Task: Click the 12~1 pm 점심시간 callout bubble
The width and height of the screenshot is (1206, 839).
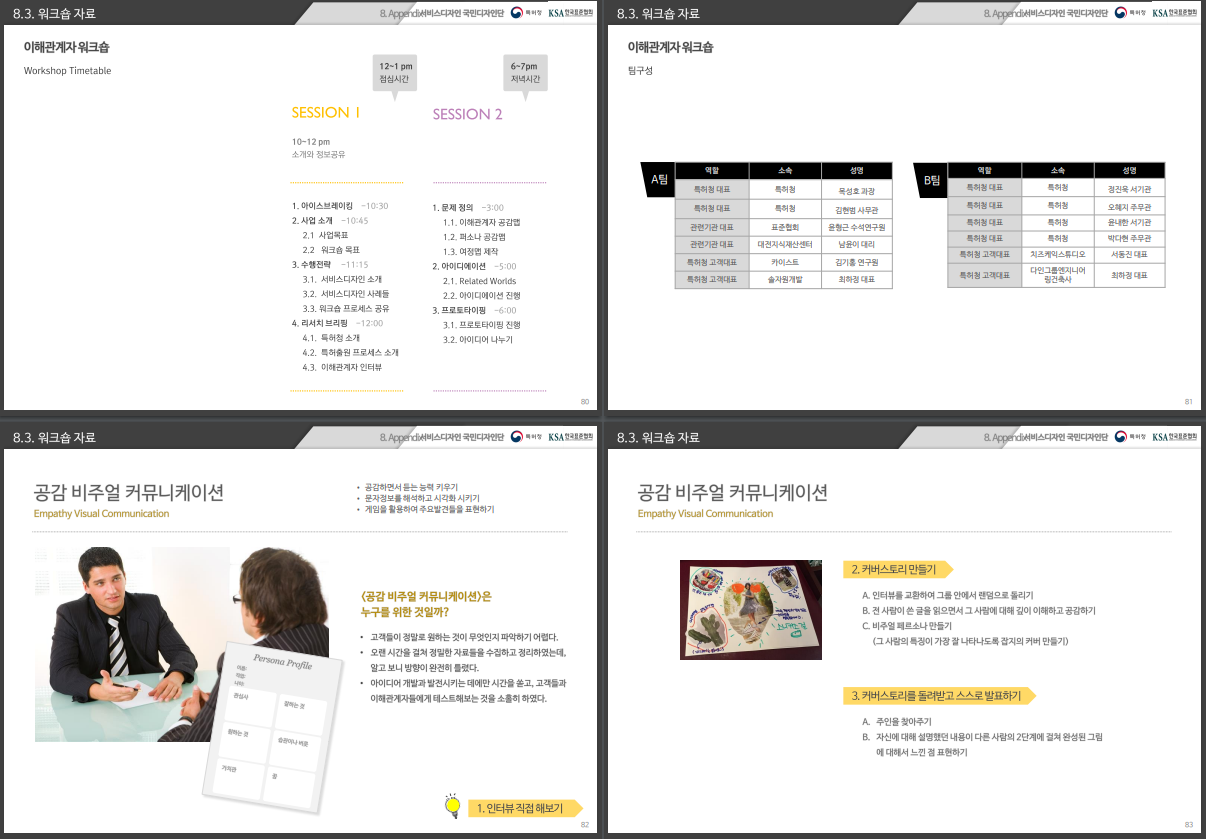Action: click(x=395, y=73)
